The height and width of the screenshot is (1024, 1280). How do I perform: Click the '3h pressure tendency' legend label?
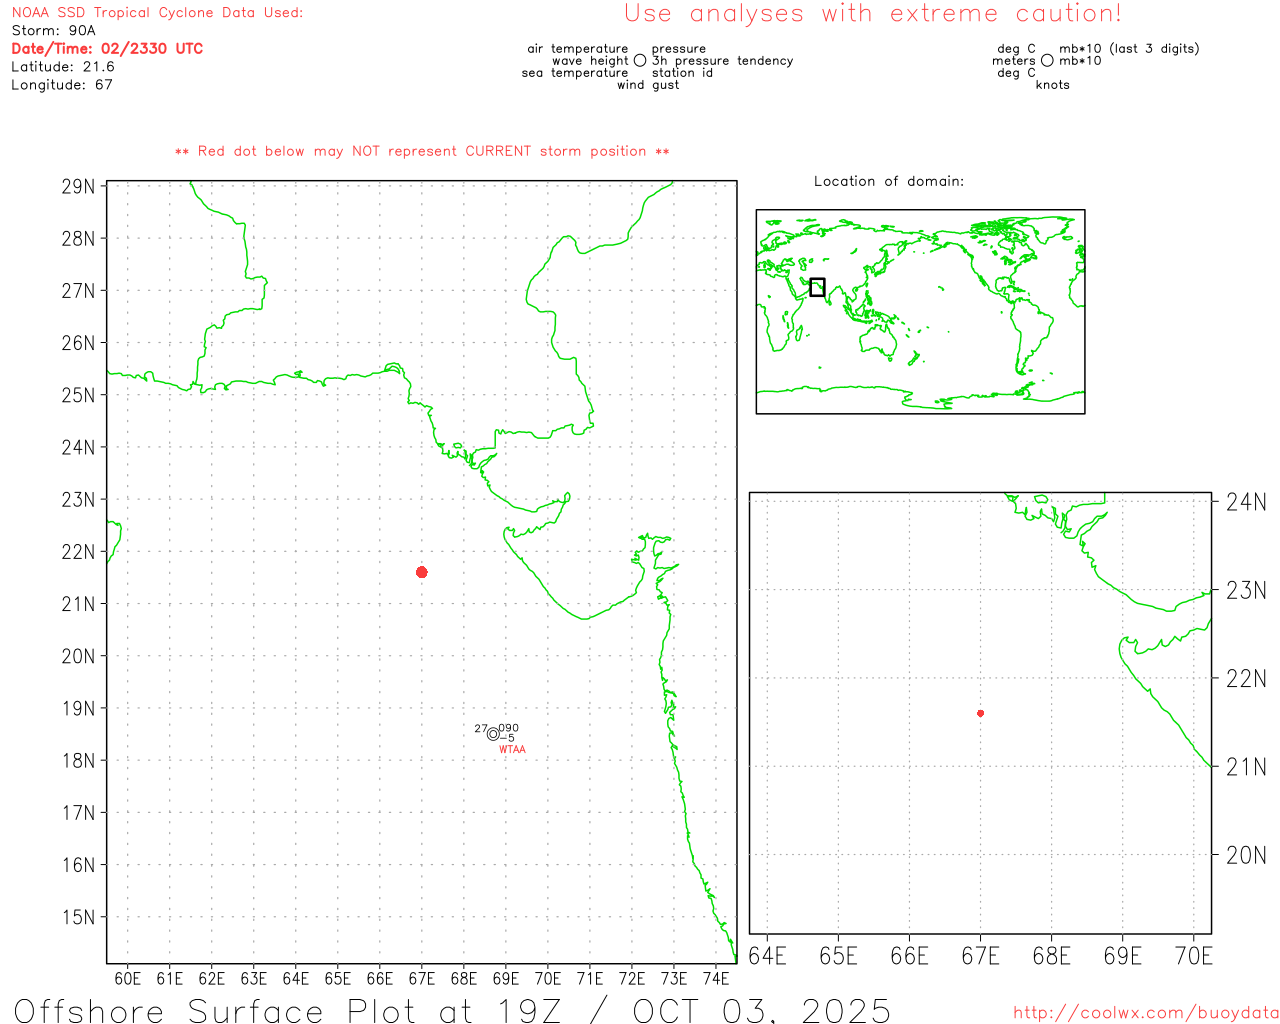pos(722,61)
